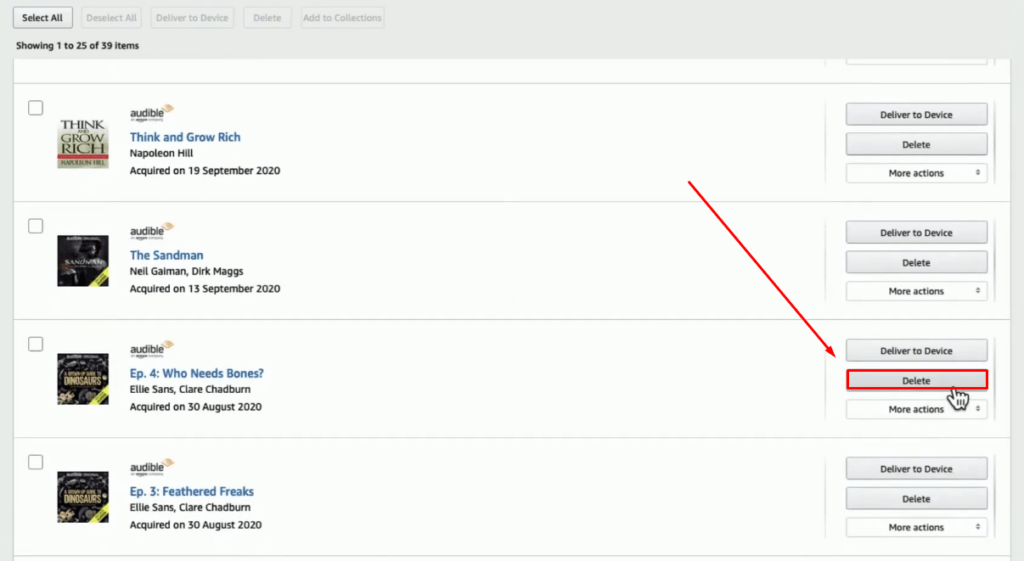Click the author text Napoleon Hill
The width and height of the screenshot is (1024, 561).
[x=161, y=153]
